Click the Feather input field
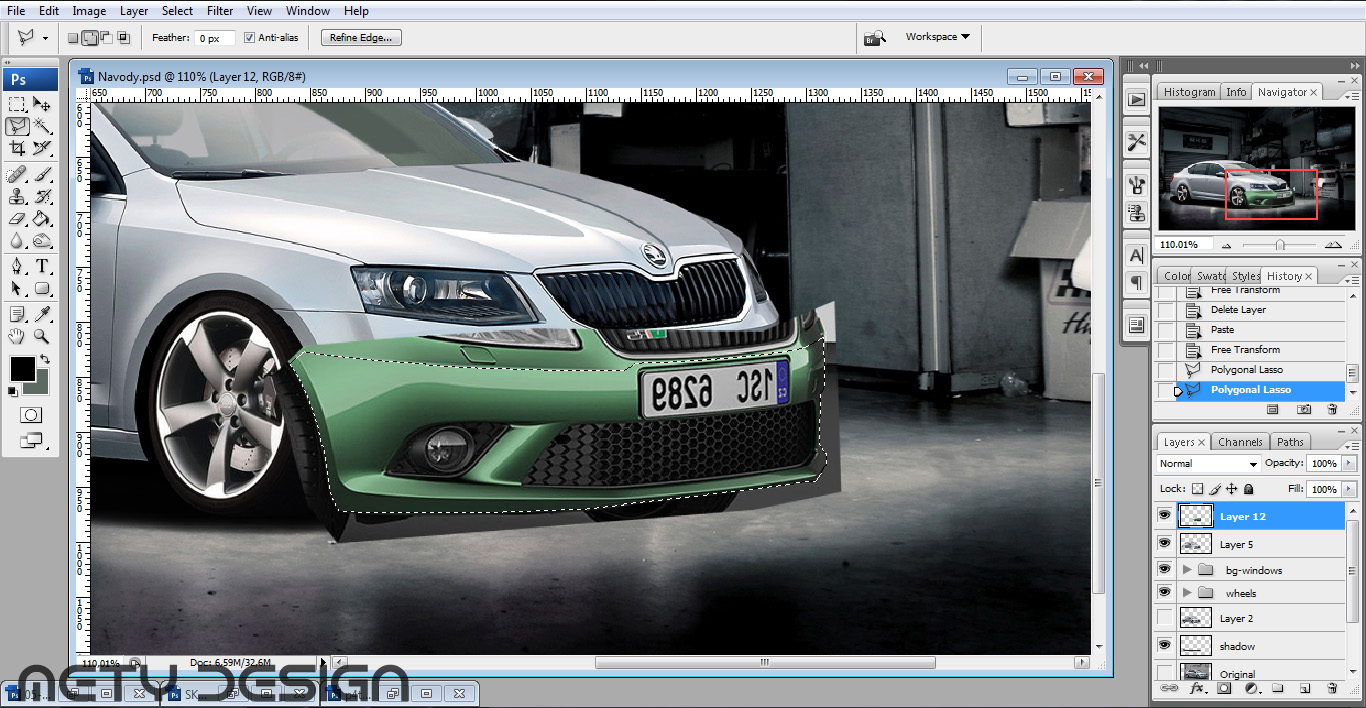The image size is (1366, 708). tap(215, 38)
